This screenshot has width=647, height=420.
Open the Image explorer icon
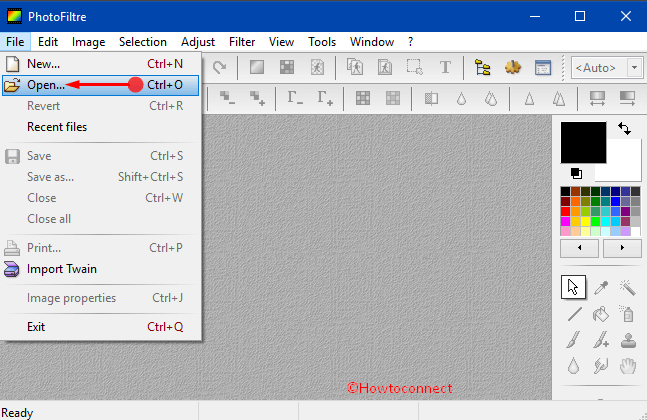coord(482,67)
